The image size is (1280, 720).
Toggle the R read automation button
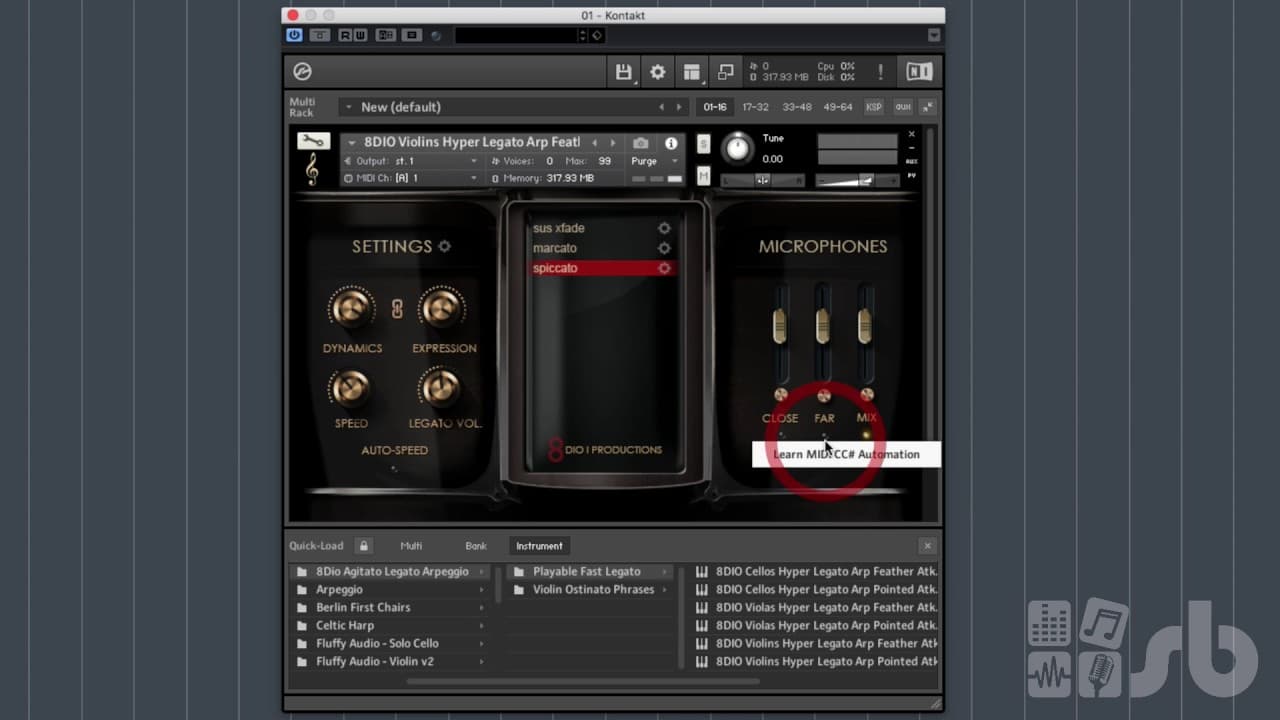[345, 35]
